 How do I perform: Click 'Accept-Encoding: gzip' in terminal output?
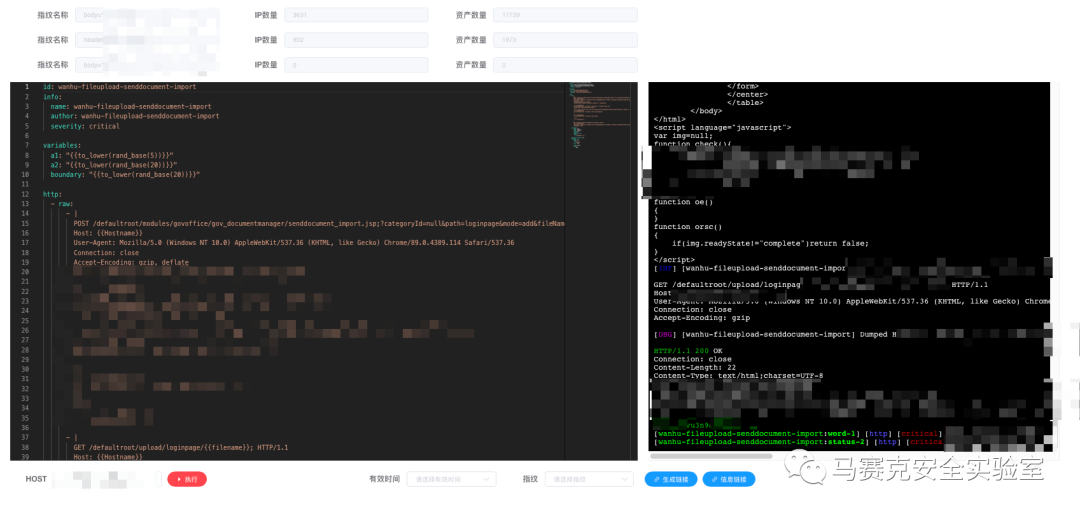pos(702,318)
